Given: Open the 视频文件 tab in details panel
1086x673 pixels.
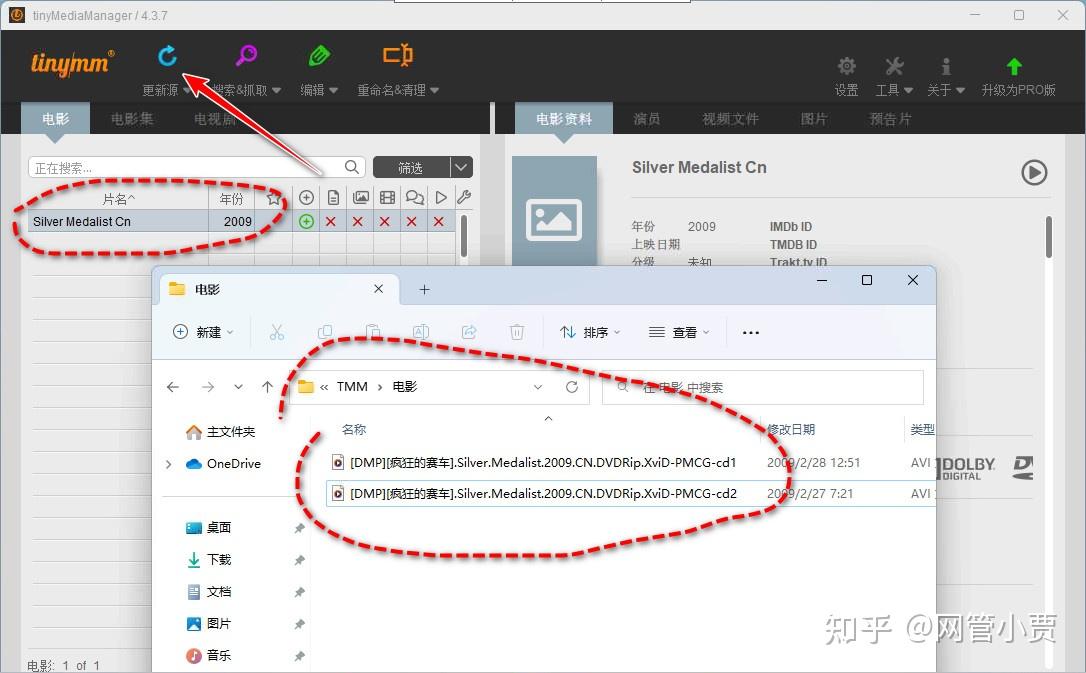Looking at the screenshot, I should (730, 118).
